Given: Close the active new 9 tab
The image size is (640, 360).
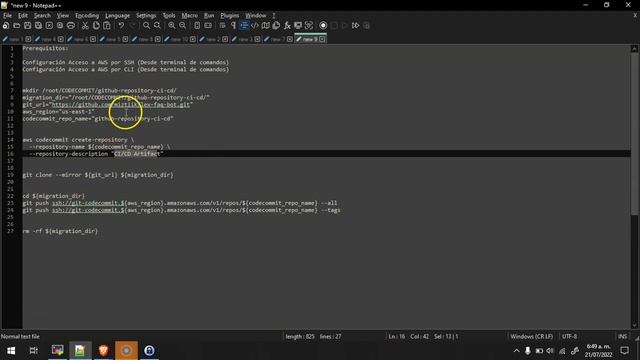Looking at the screenshot, I should (x=322, y=39).
